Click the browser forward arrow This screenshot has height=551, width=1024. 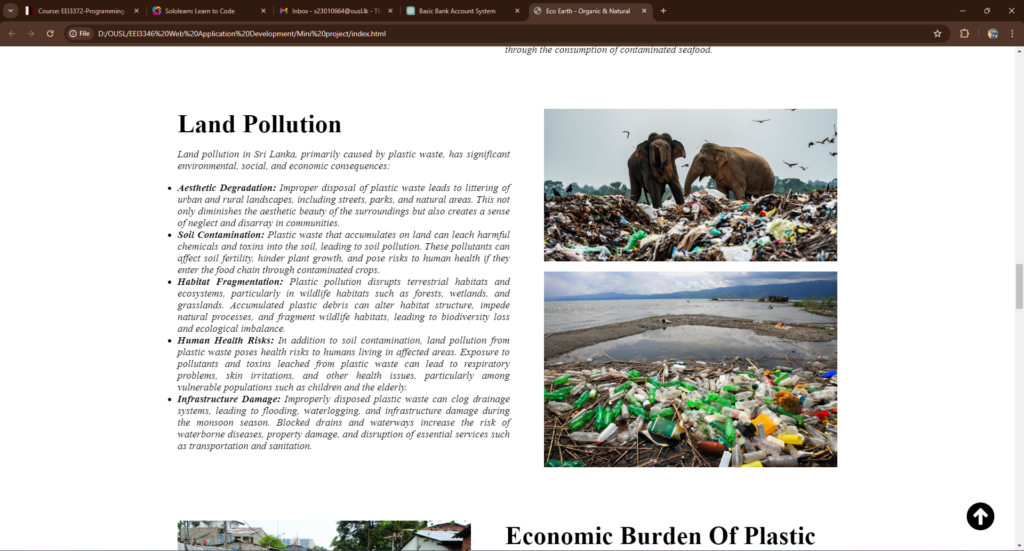coord(31,33)
